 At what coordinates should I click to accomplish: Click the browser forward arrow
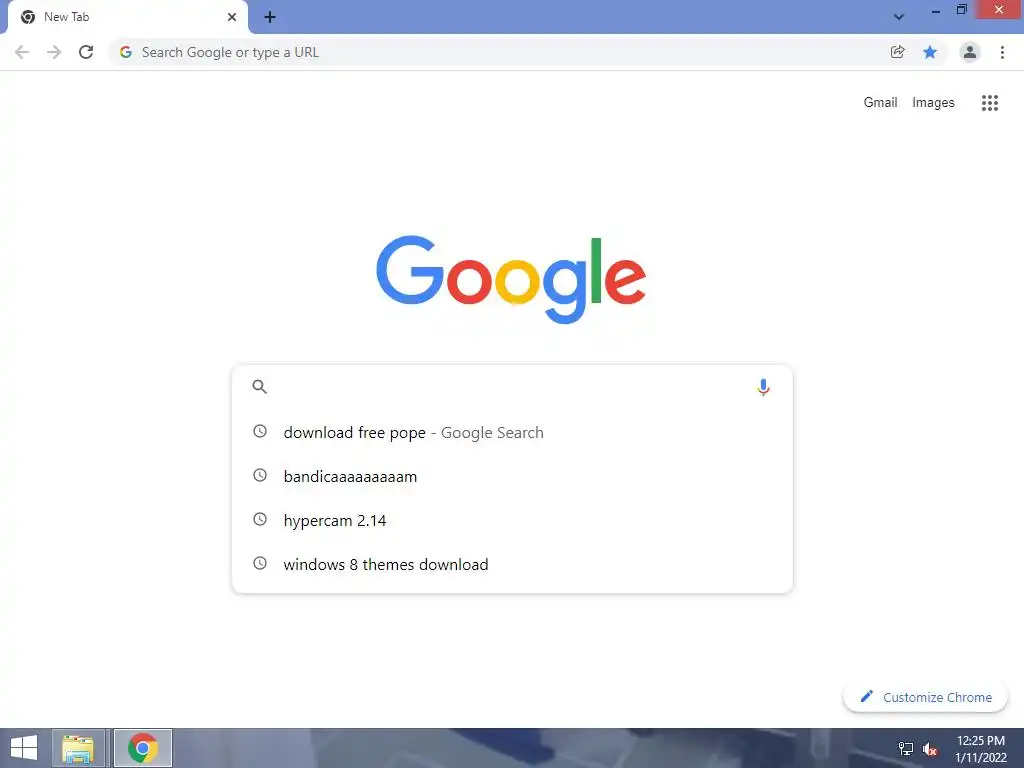pos(54,52)
